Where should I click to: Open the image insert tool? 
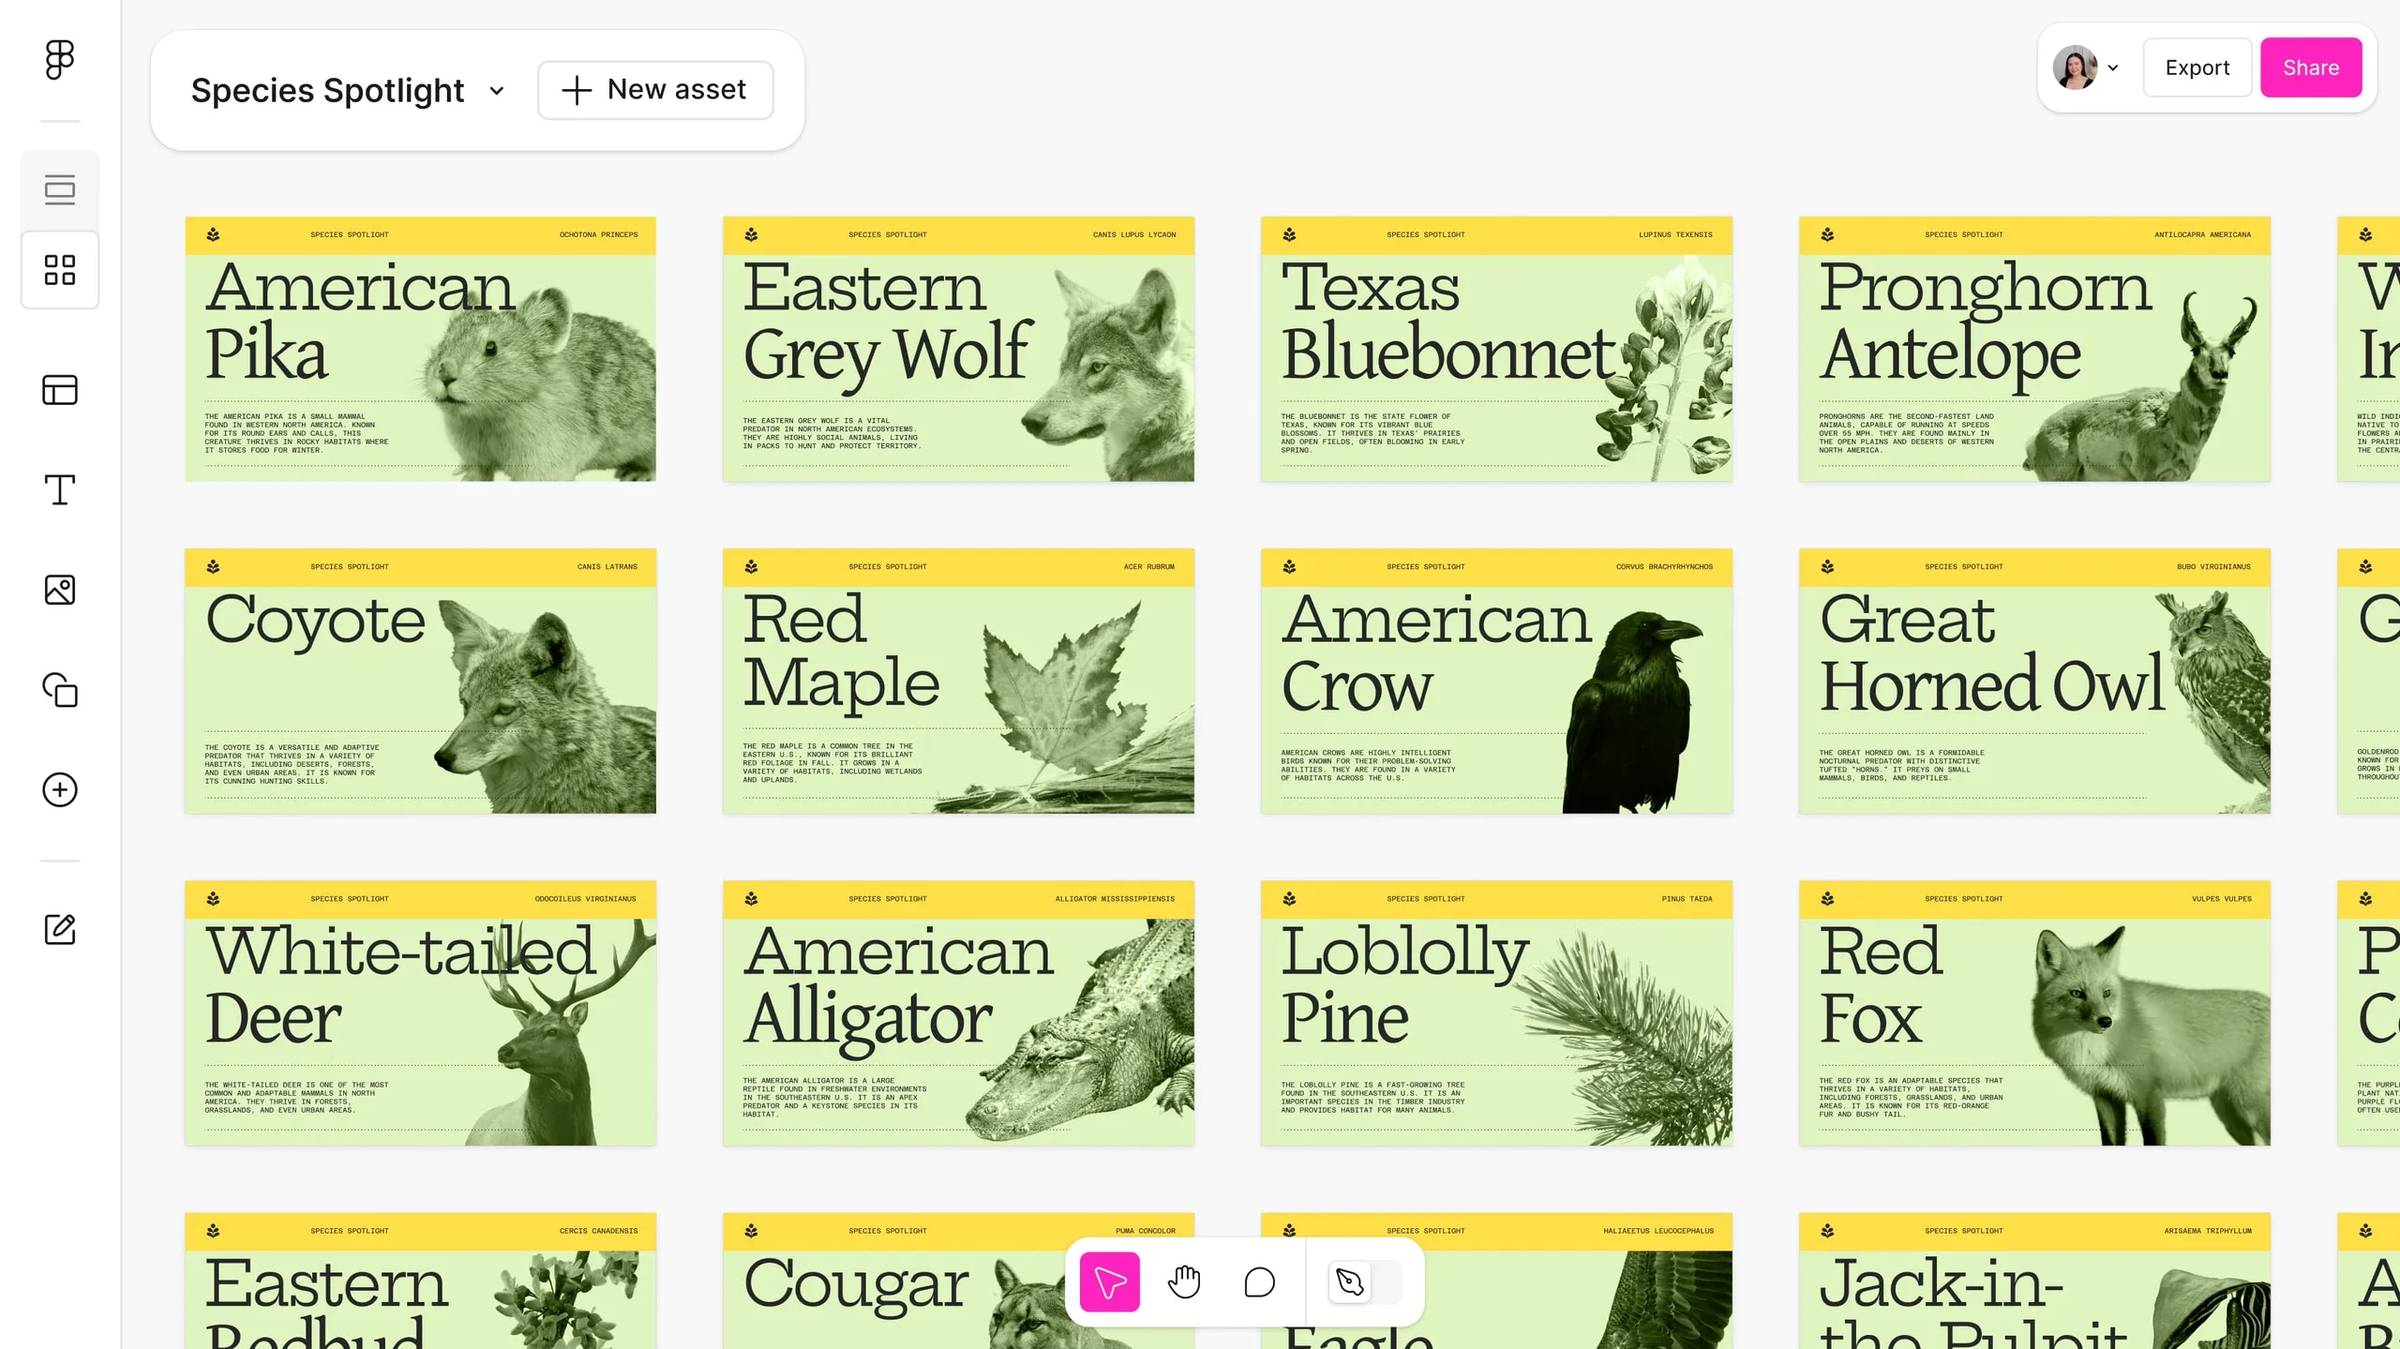[x=60, y=590]
